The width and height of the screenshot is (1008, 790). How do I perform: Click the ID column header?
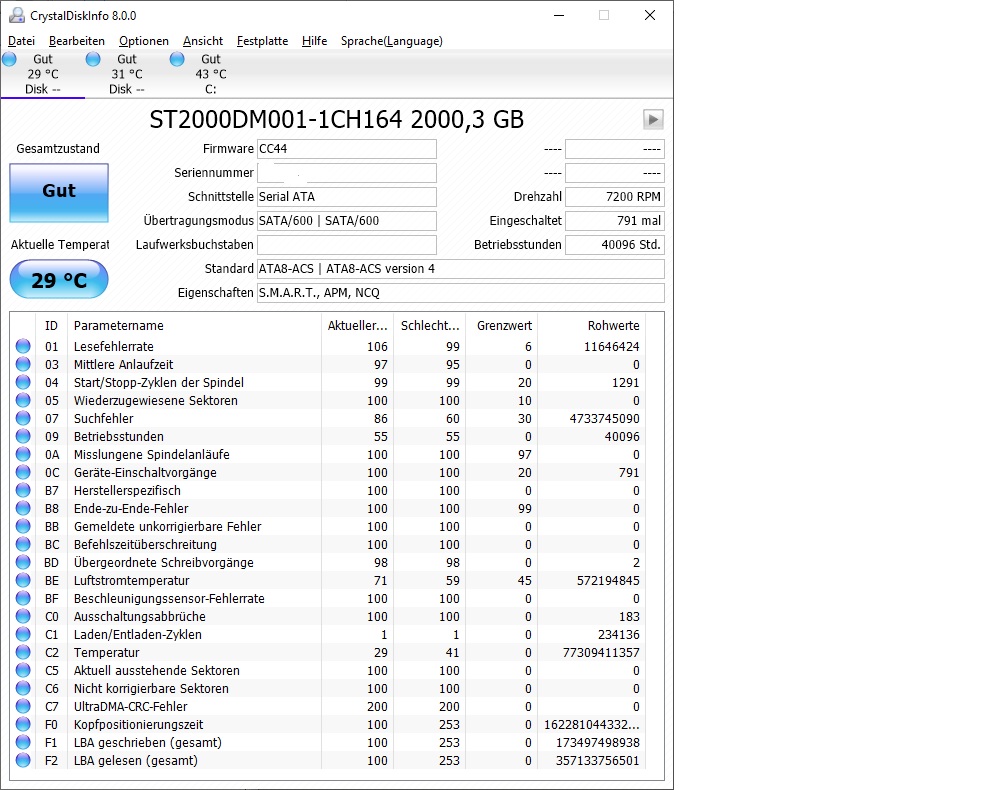[x=51, y=326]
